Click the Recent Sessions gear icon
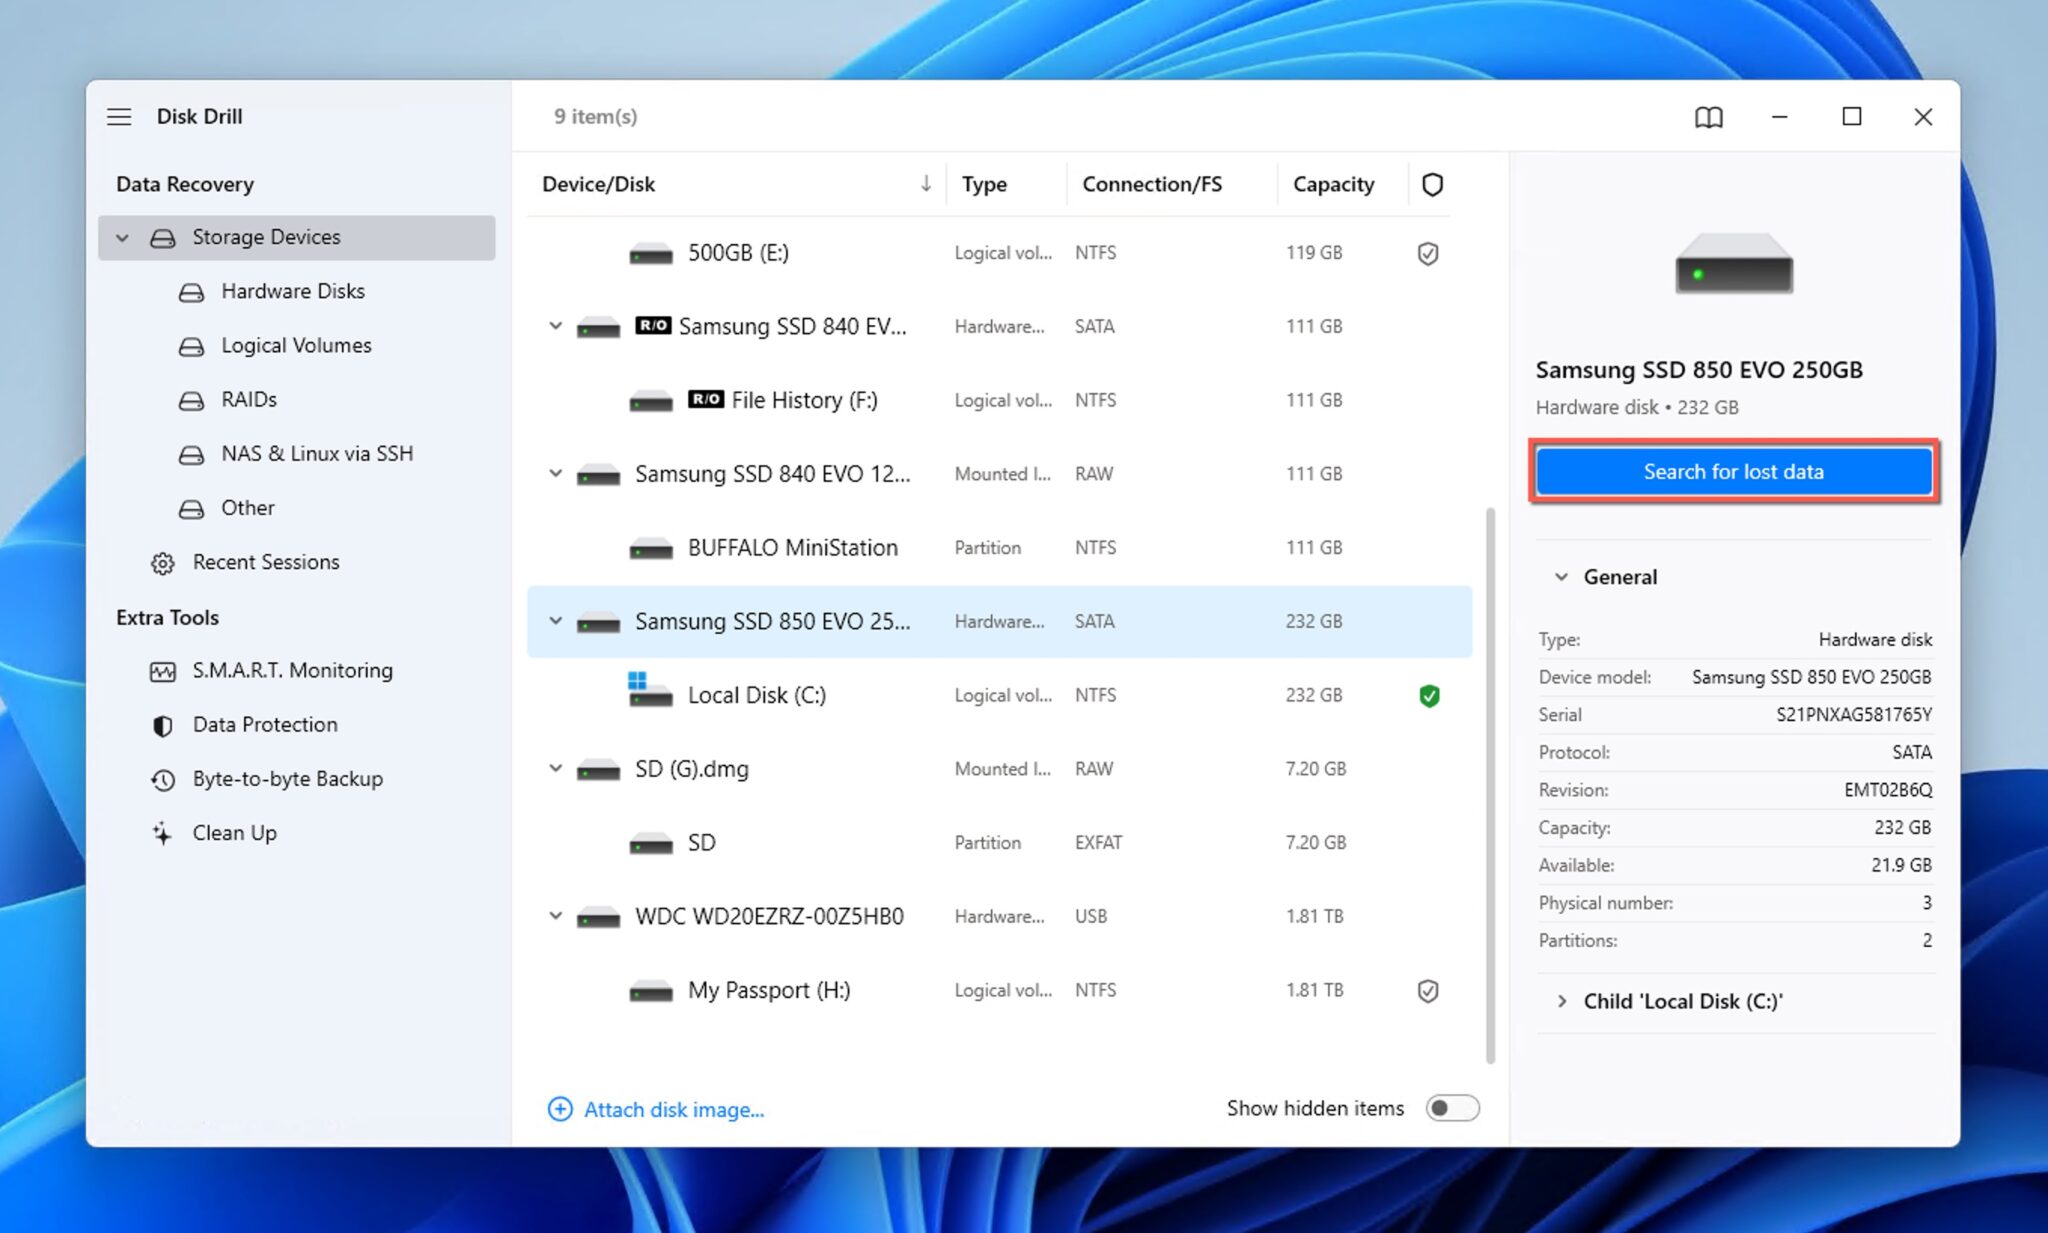Screen dimensions: 2048x1233 click(162, 563)
